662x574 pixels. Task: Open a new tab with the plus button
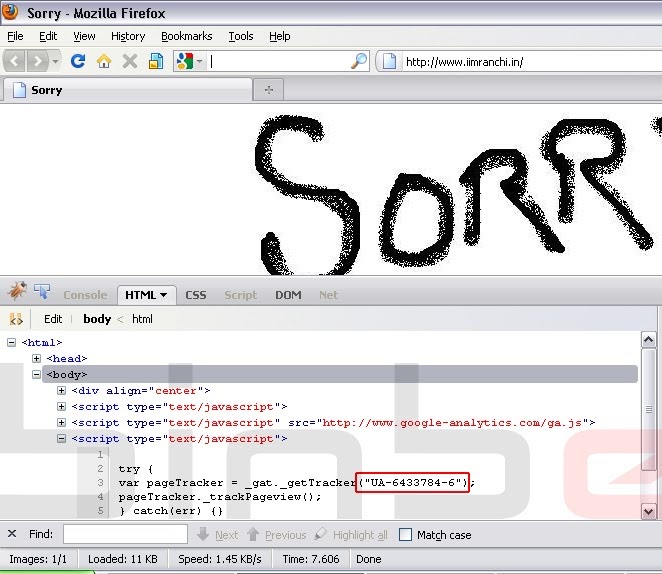269,90
